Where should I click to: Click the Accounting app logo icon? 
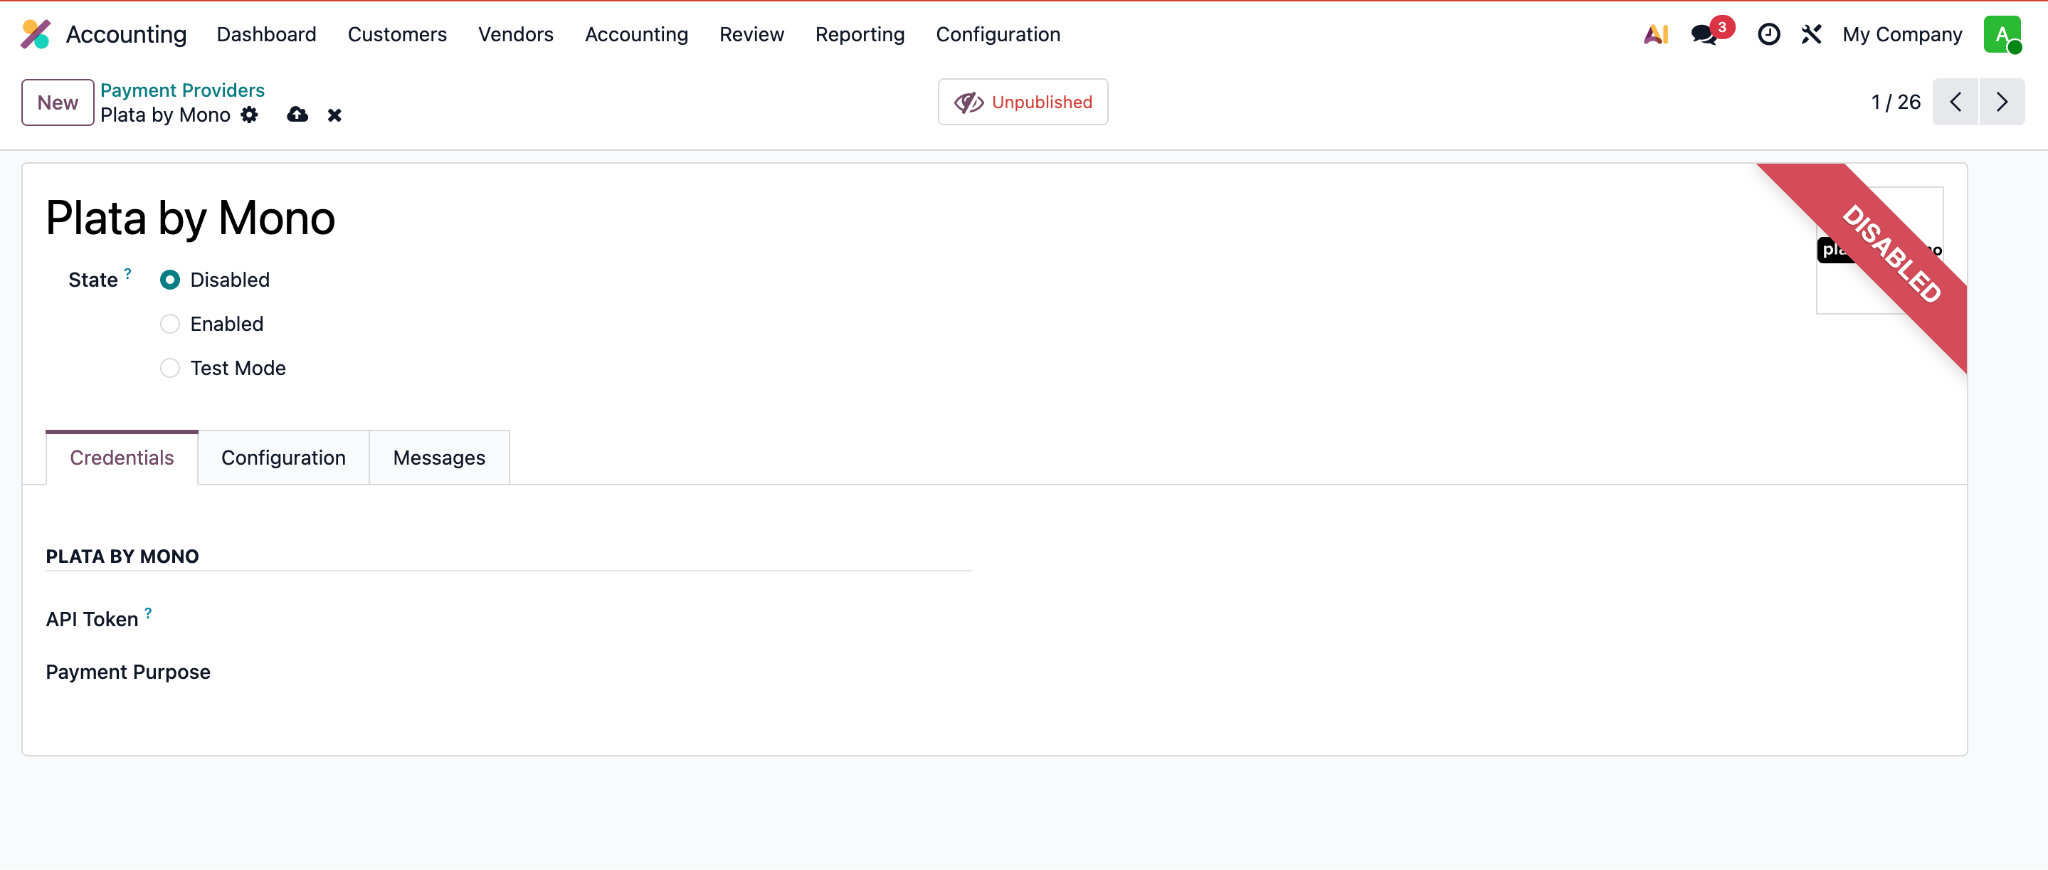(x=36, y=34)
